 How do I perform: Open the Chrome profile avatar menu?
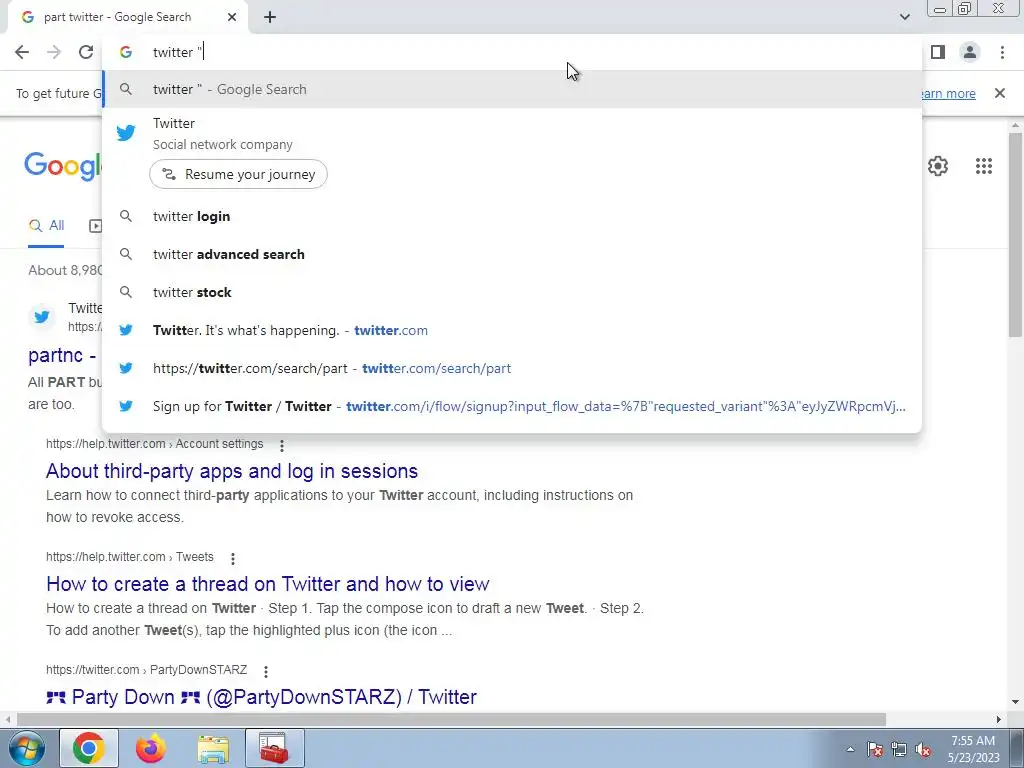click(x=970, y=52)
